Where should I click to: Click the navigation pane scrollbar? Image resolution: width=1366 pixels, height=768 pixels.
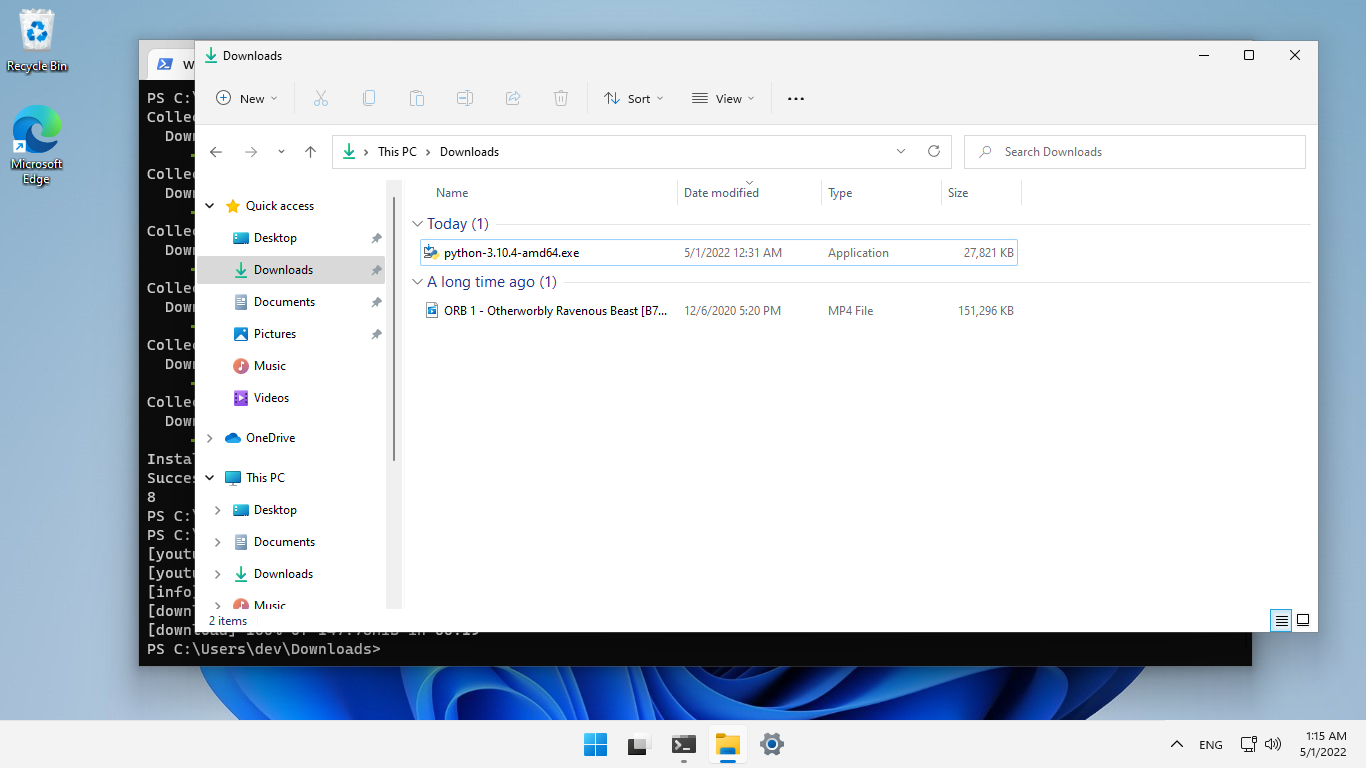tap(395, 330)
